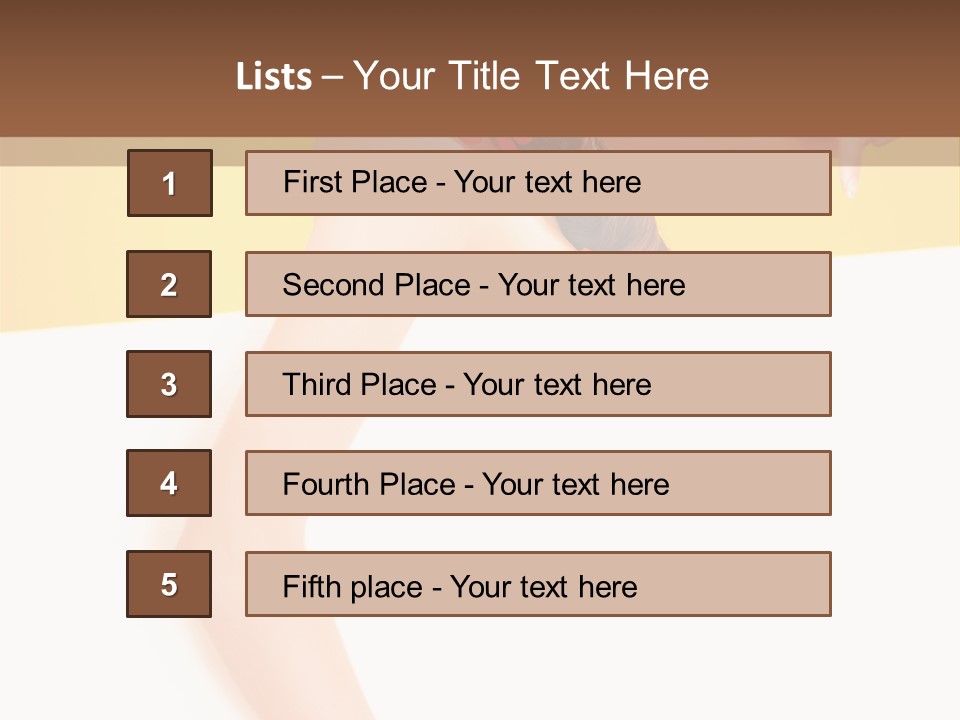Click the word "Fifth" in the bottom bar
Screen dimensions: 960x720
tap(311, 586)
